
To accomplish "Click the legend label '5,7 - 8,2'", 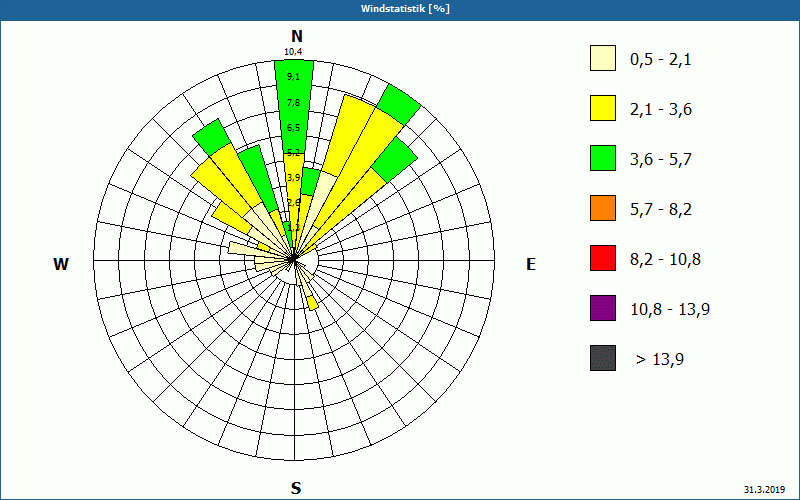I will tap(661, 210).
